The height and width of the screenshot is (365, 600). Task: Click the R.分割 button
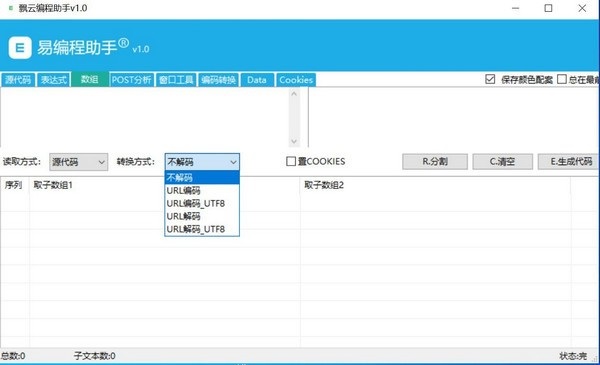[435, 161]
